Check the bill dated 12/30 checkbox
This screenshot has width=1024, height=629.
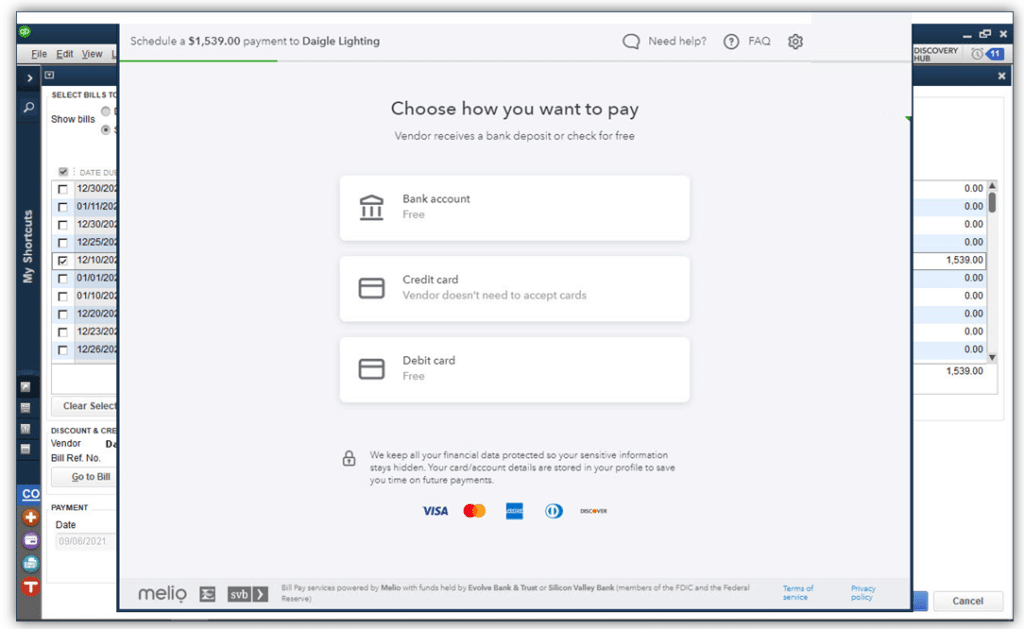click(x=62, y=188)
